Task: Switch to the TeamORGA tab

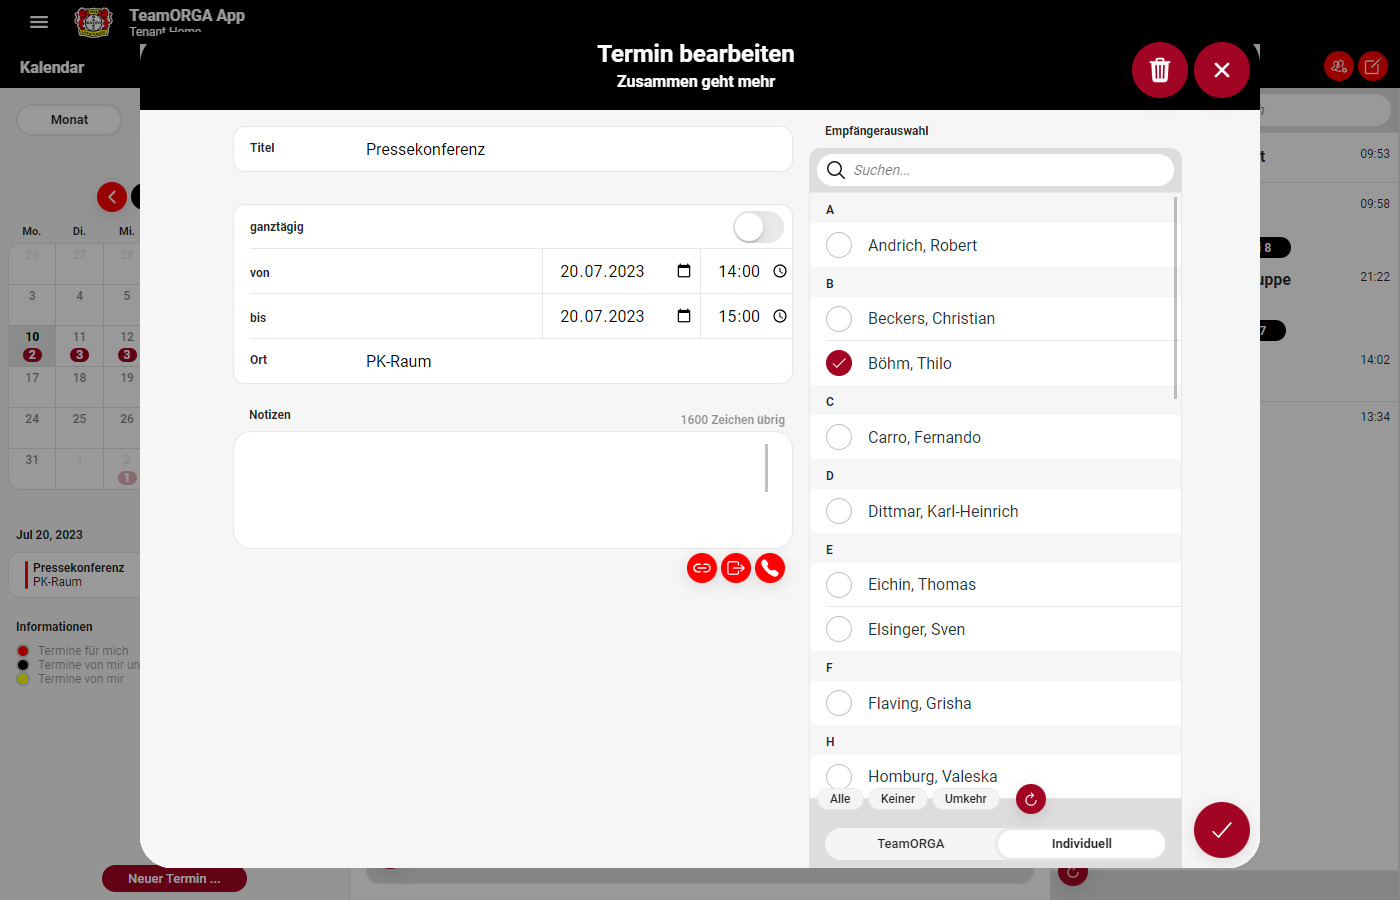Action: (x=910, y=843)
